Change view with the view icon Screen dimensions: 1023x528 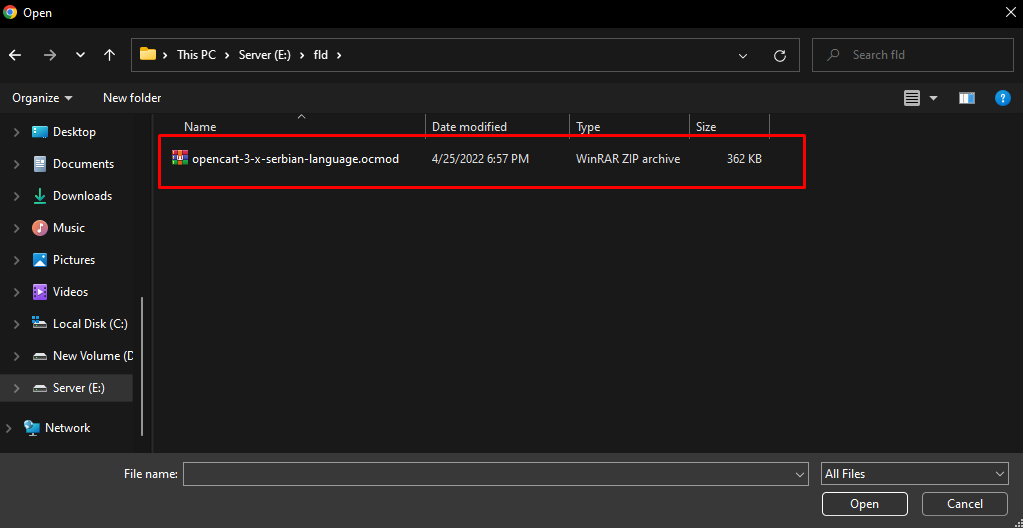[x=911, y=98]
